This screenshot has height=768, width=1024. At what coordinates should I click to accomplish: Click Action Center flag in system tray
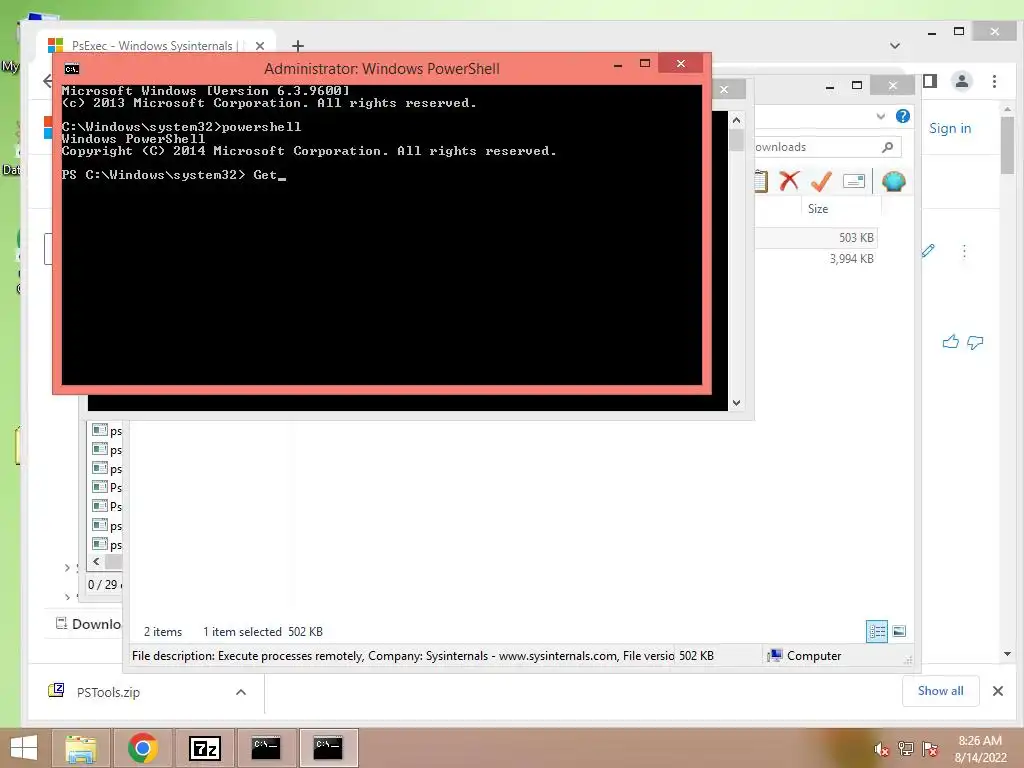(930, 749)
